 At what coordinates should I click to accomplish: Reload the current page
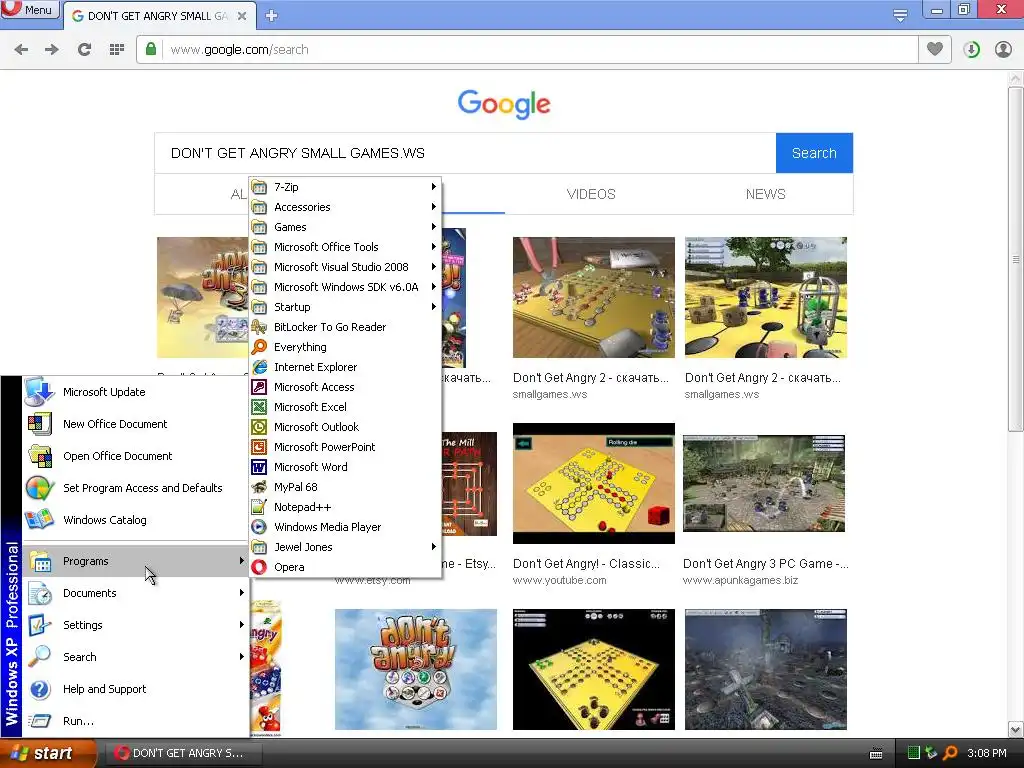pyautogui.click(x=84, y=50)
